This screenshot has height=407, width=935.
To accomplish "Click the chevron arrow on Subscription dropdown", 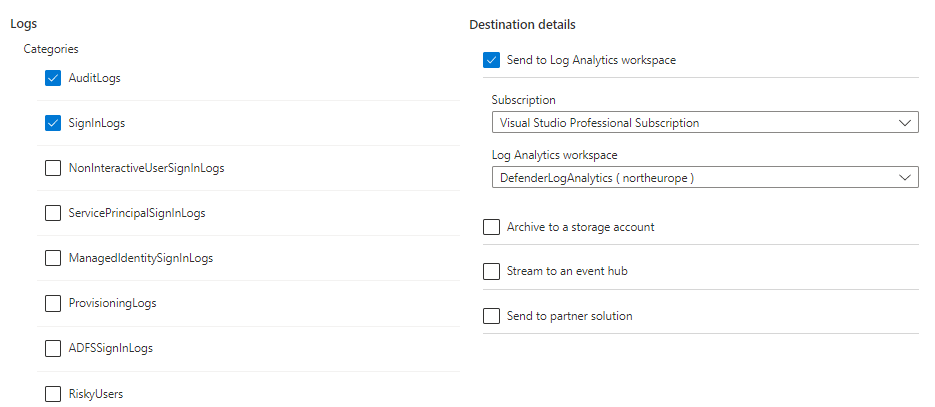I will click(904, 123).
